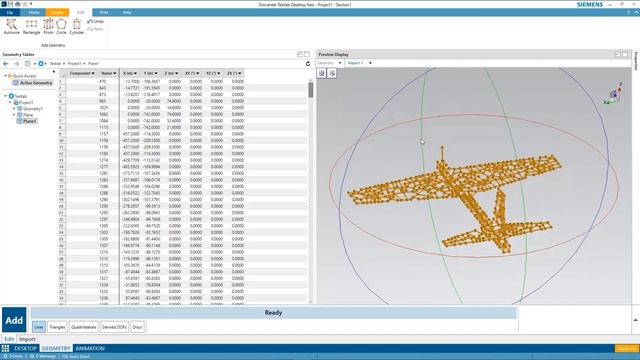This screenshot has width=640, height=360.
Task: Select the Autowire geometry tool
Action: tap(11, 27)
